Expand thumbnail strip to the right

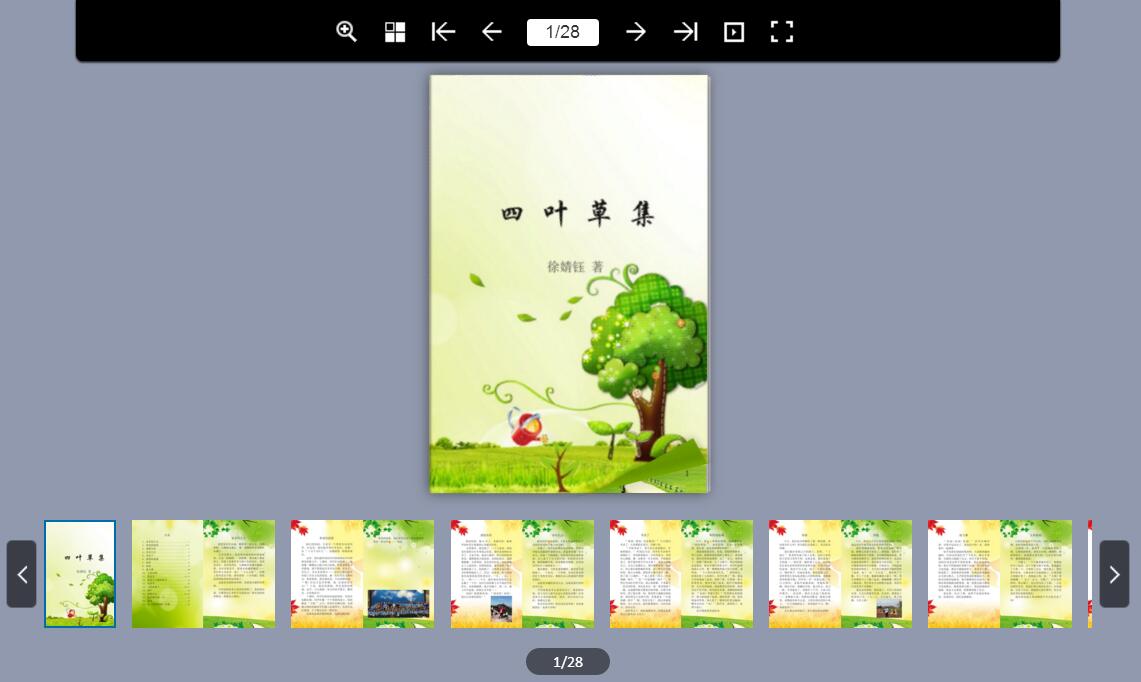click(1114, 574)
